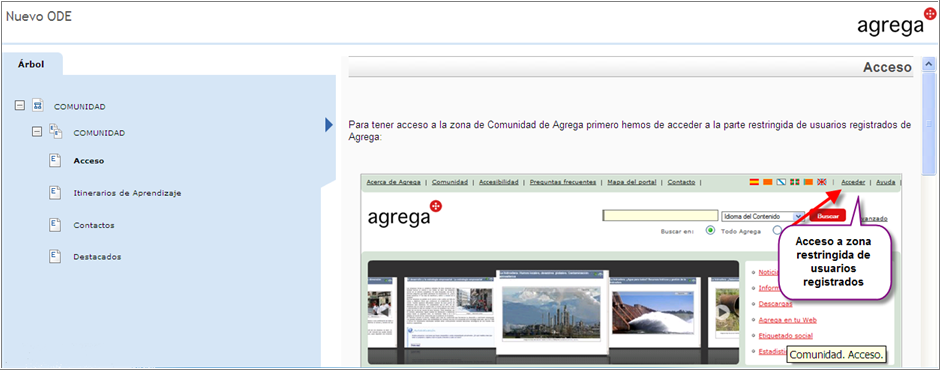Open the Preguntas frecuentes link
The width and height of the screenshot is (940, 370).
[563, 182]
